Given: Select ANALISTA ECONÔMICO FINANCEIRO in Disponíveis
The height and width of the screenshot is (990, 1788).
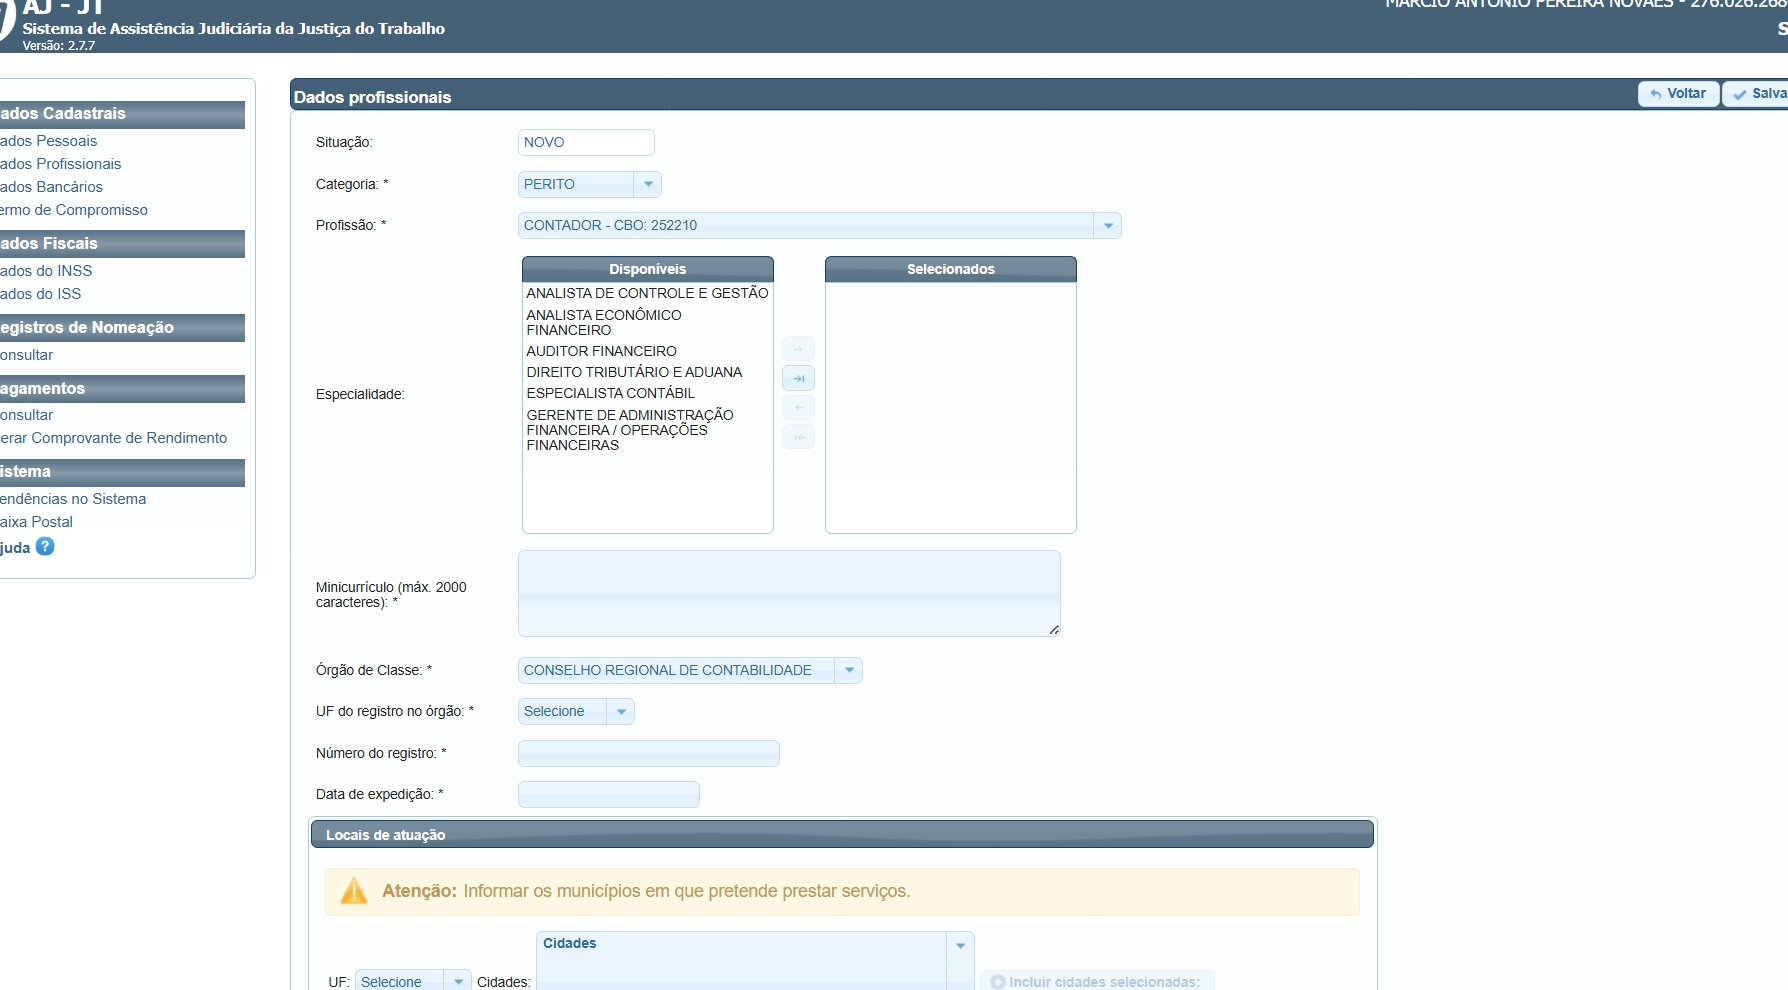Looking at the screenshot, I should [x=647, y=322].
